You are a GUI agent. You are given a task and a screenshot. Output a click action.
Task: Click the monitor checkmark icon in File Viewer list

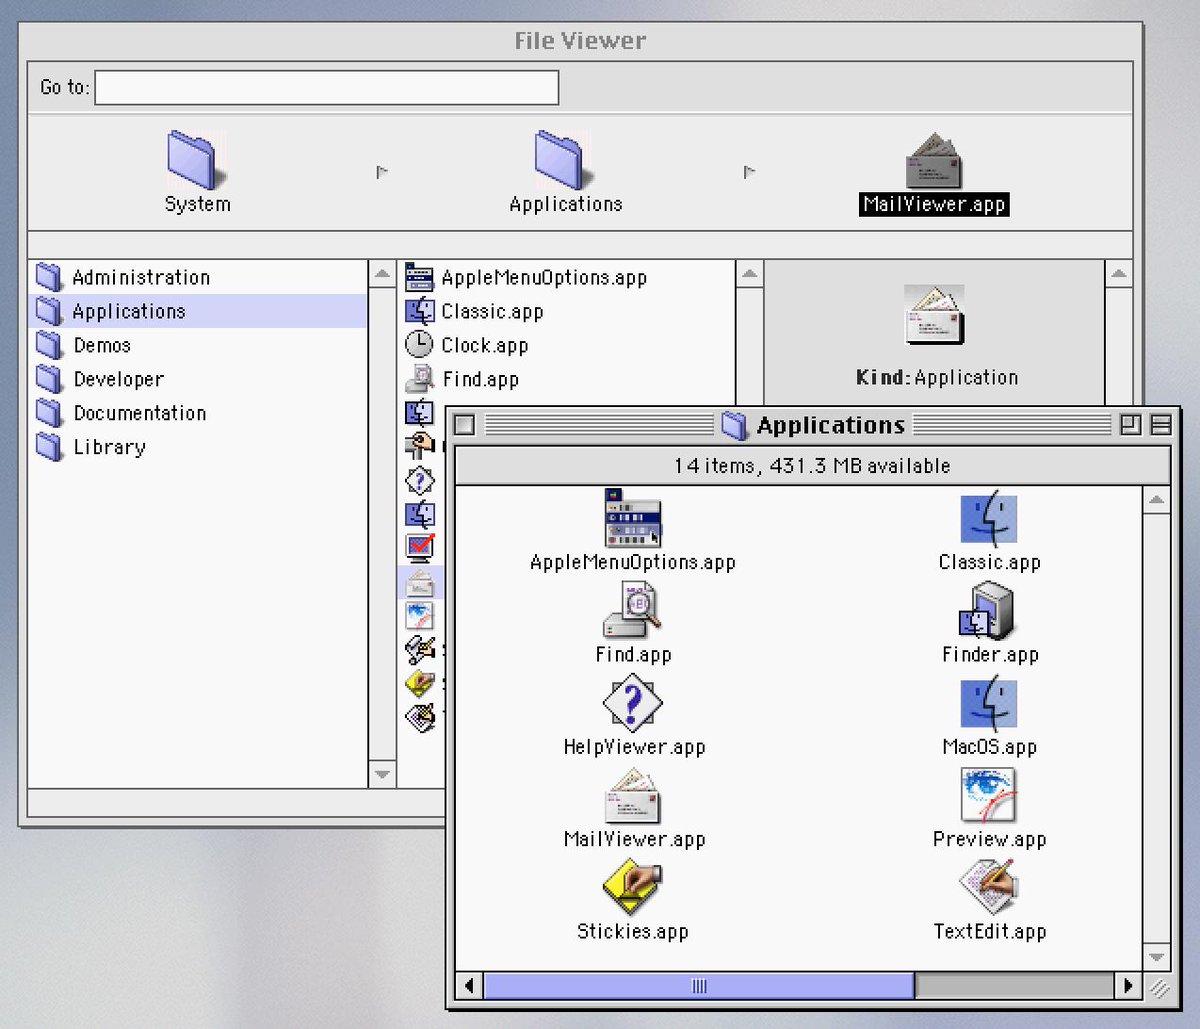420,548
